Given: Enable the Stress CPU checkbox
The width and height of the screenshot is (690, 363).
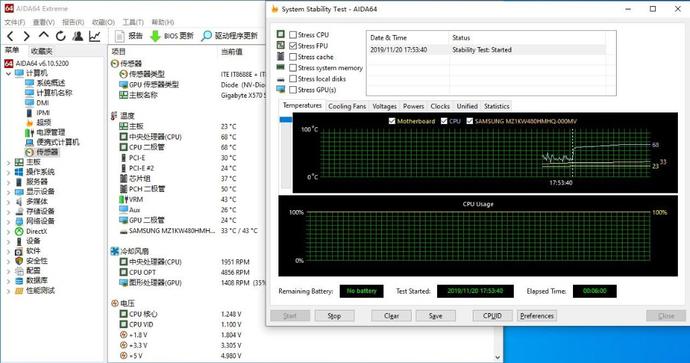Looking at the screenshot, I should click(x=293, y=35).
